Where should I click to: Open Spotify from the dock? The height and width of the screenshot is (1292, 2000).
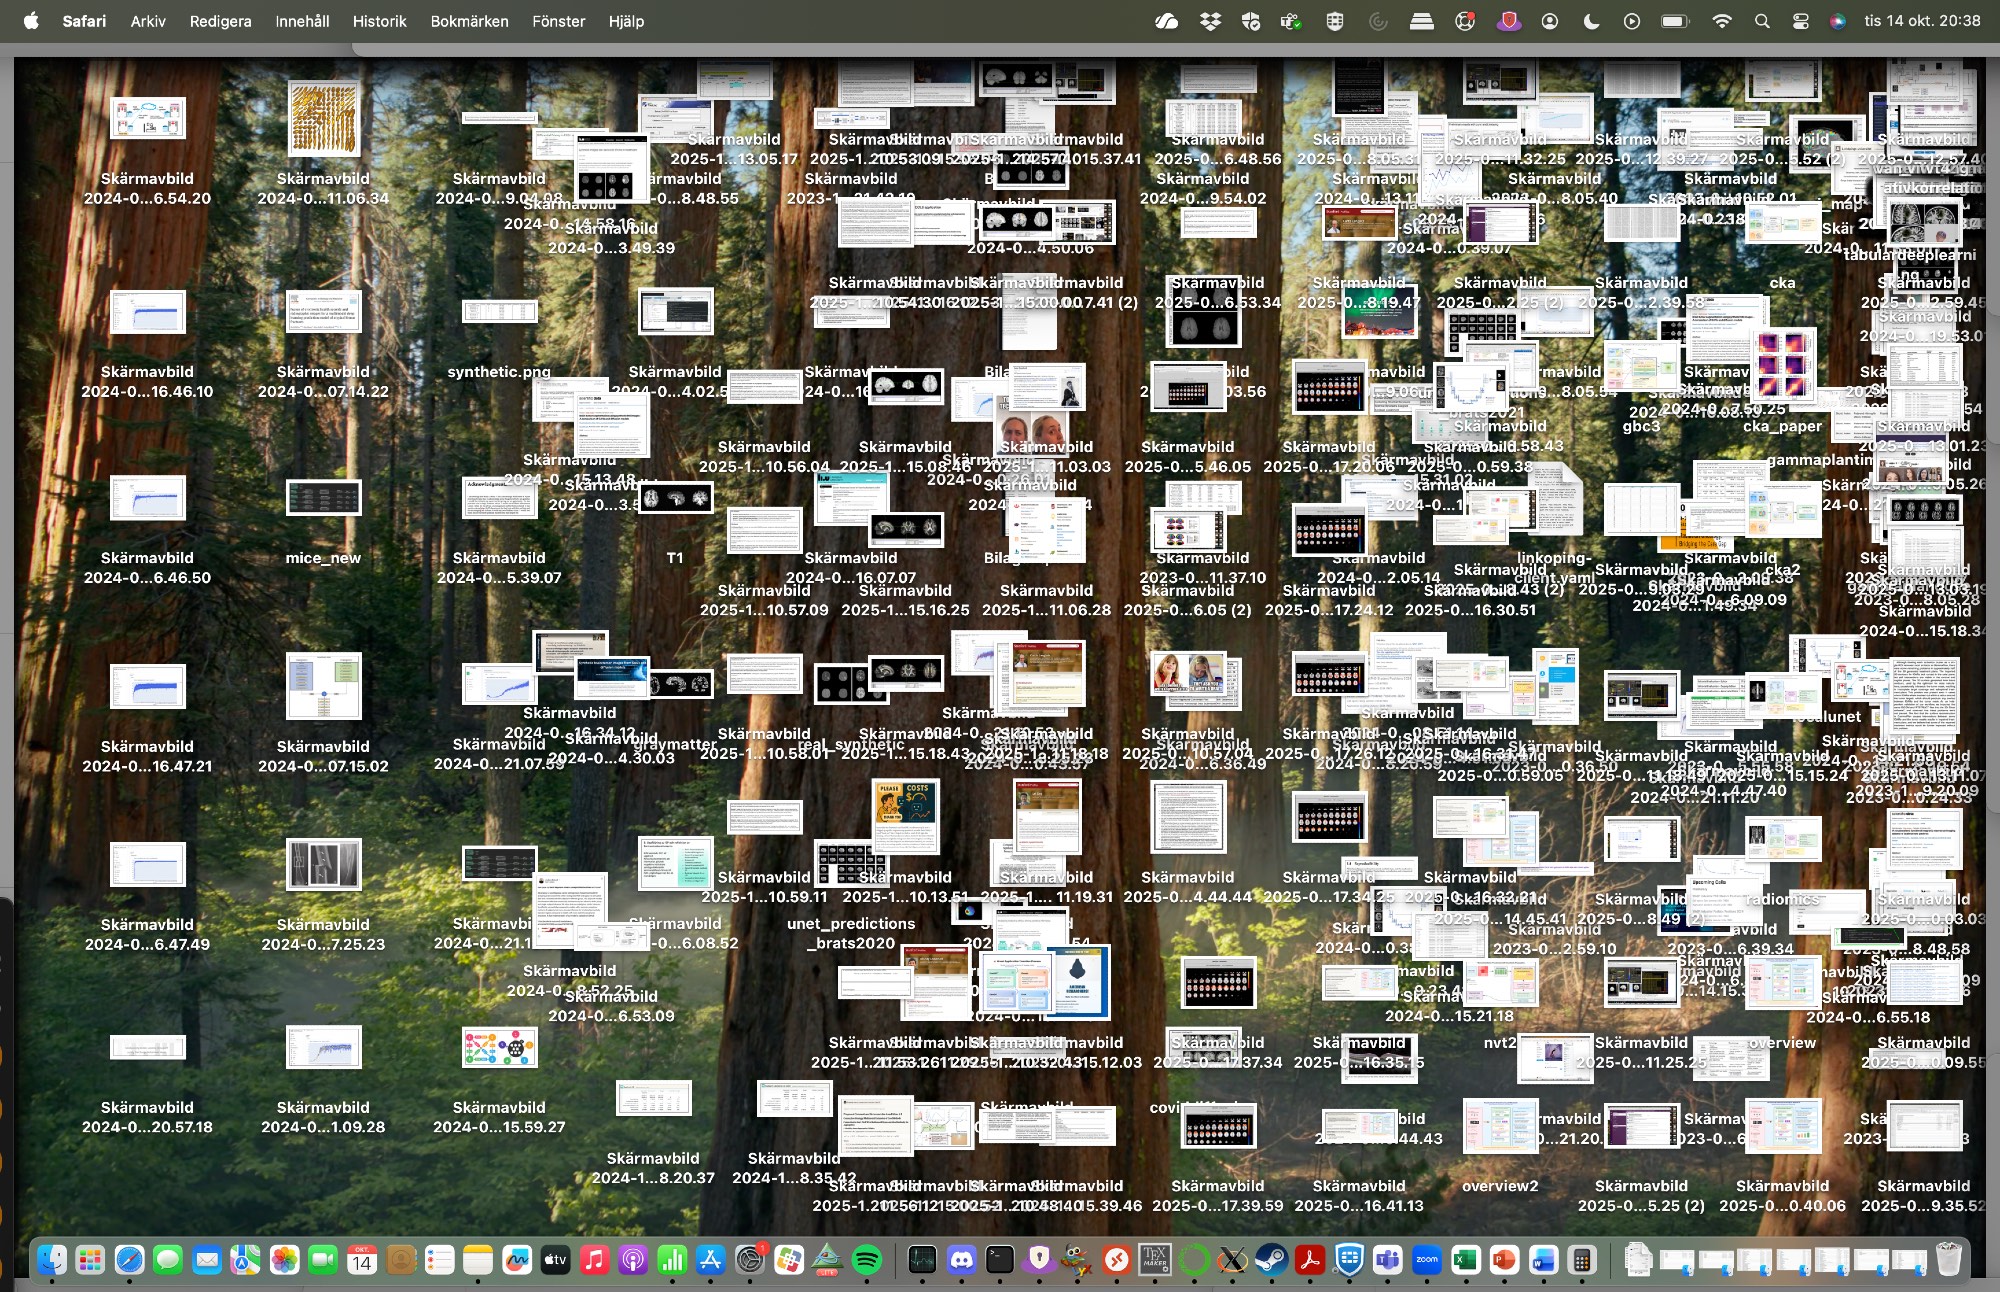click(867, 1260)
